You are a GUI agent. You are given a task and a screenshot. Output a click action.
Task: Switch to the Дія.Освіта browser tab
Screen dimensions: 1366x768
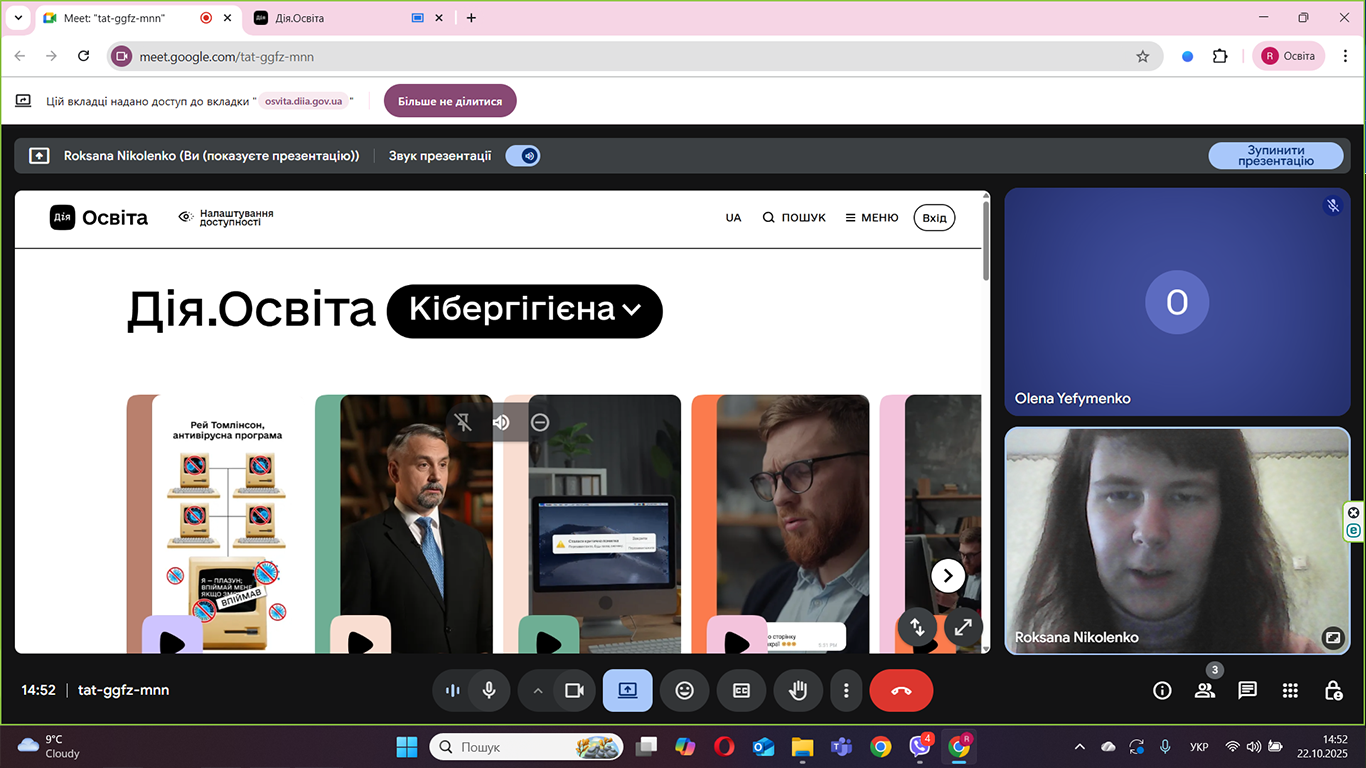click(x=330, y=18)
